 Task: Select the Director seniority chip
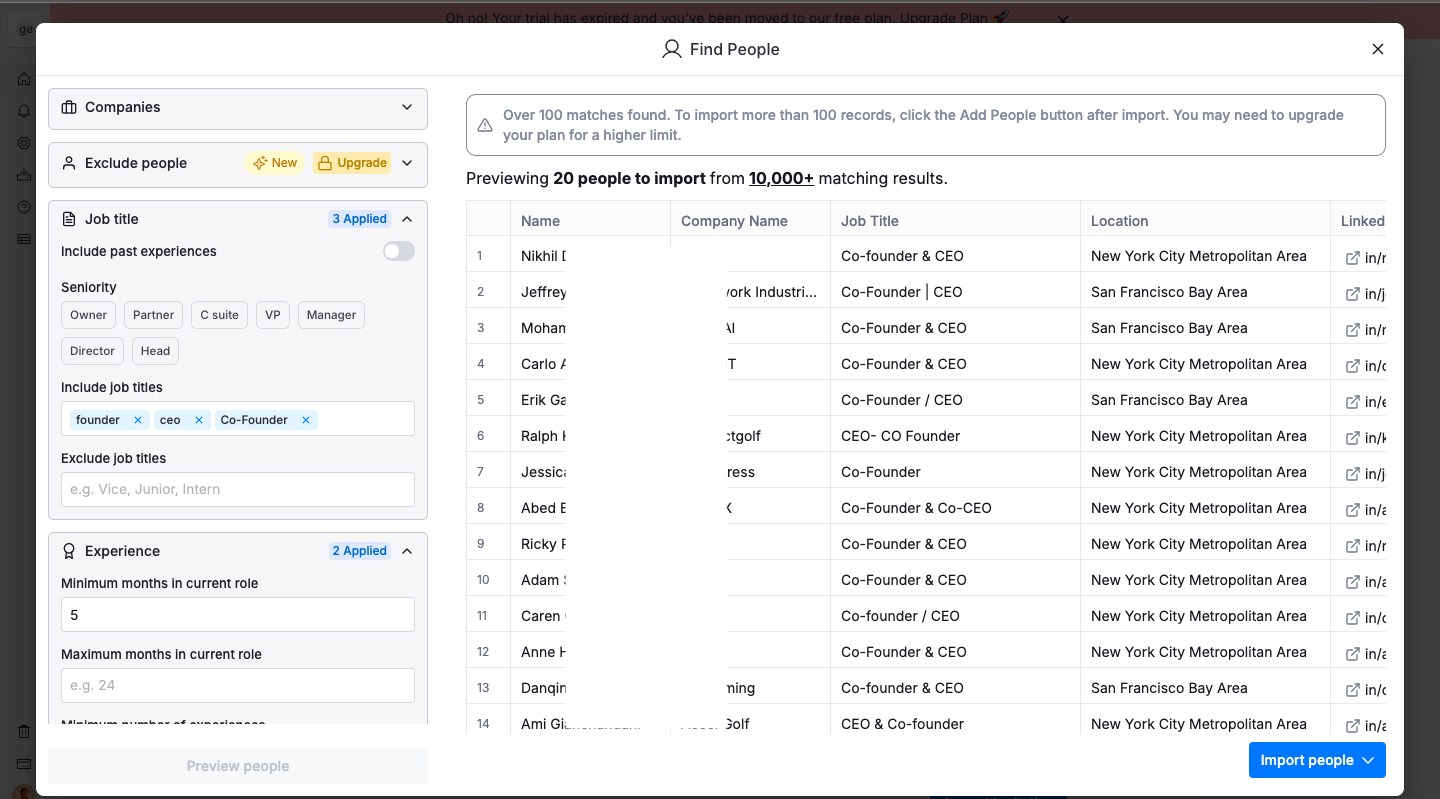[x=92, y=351]
